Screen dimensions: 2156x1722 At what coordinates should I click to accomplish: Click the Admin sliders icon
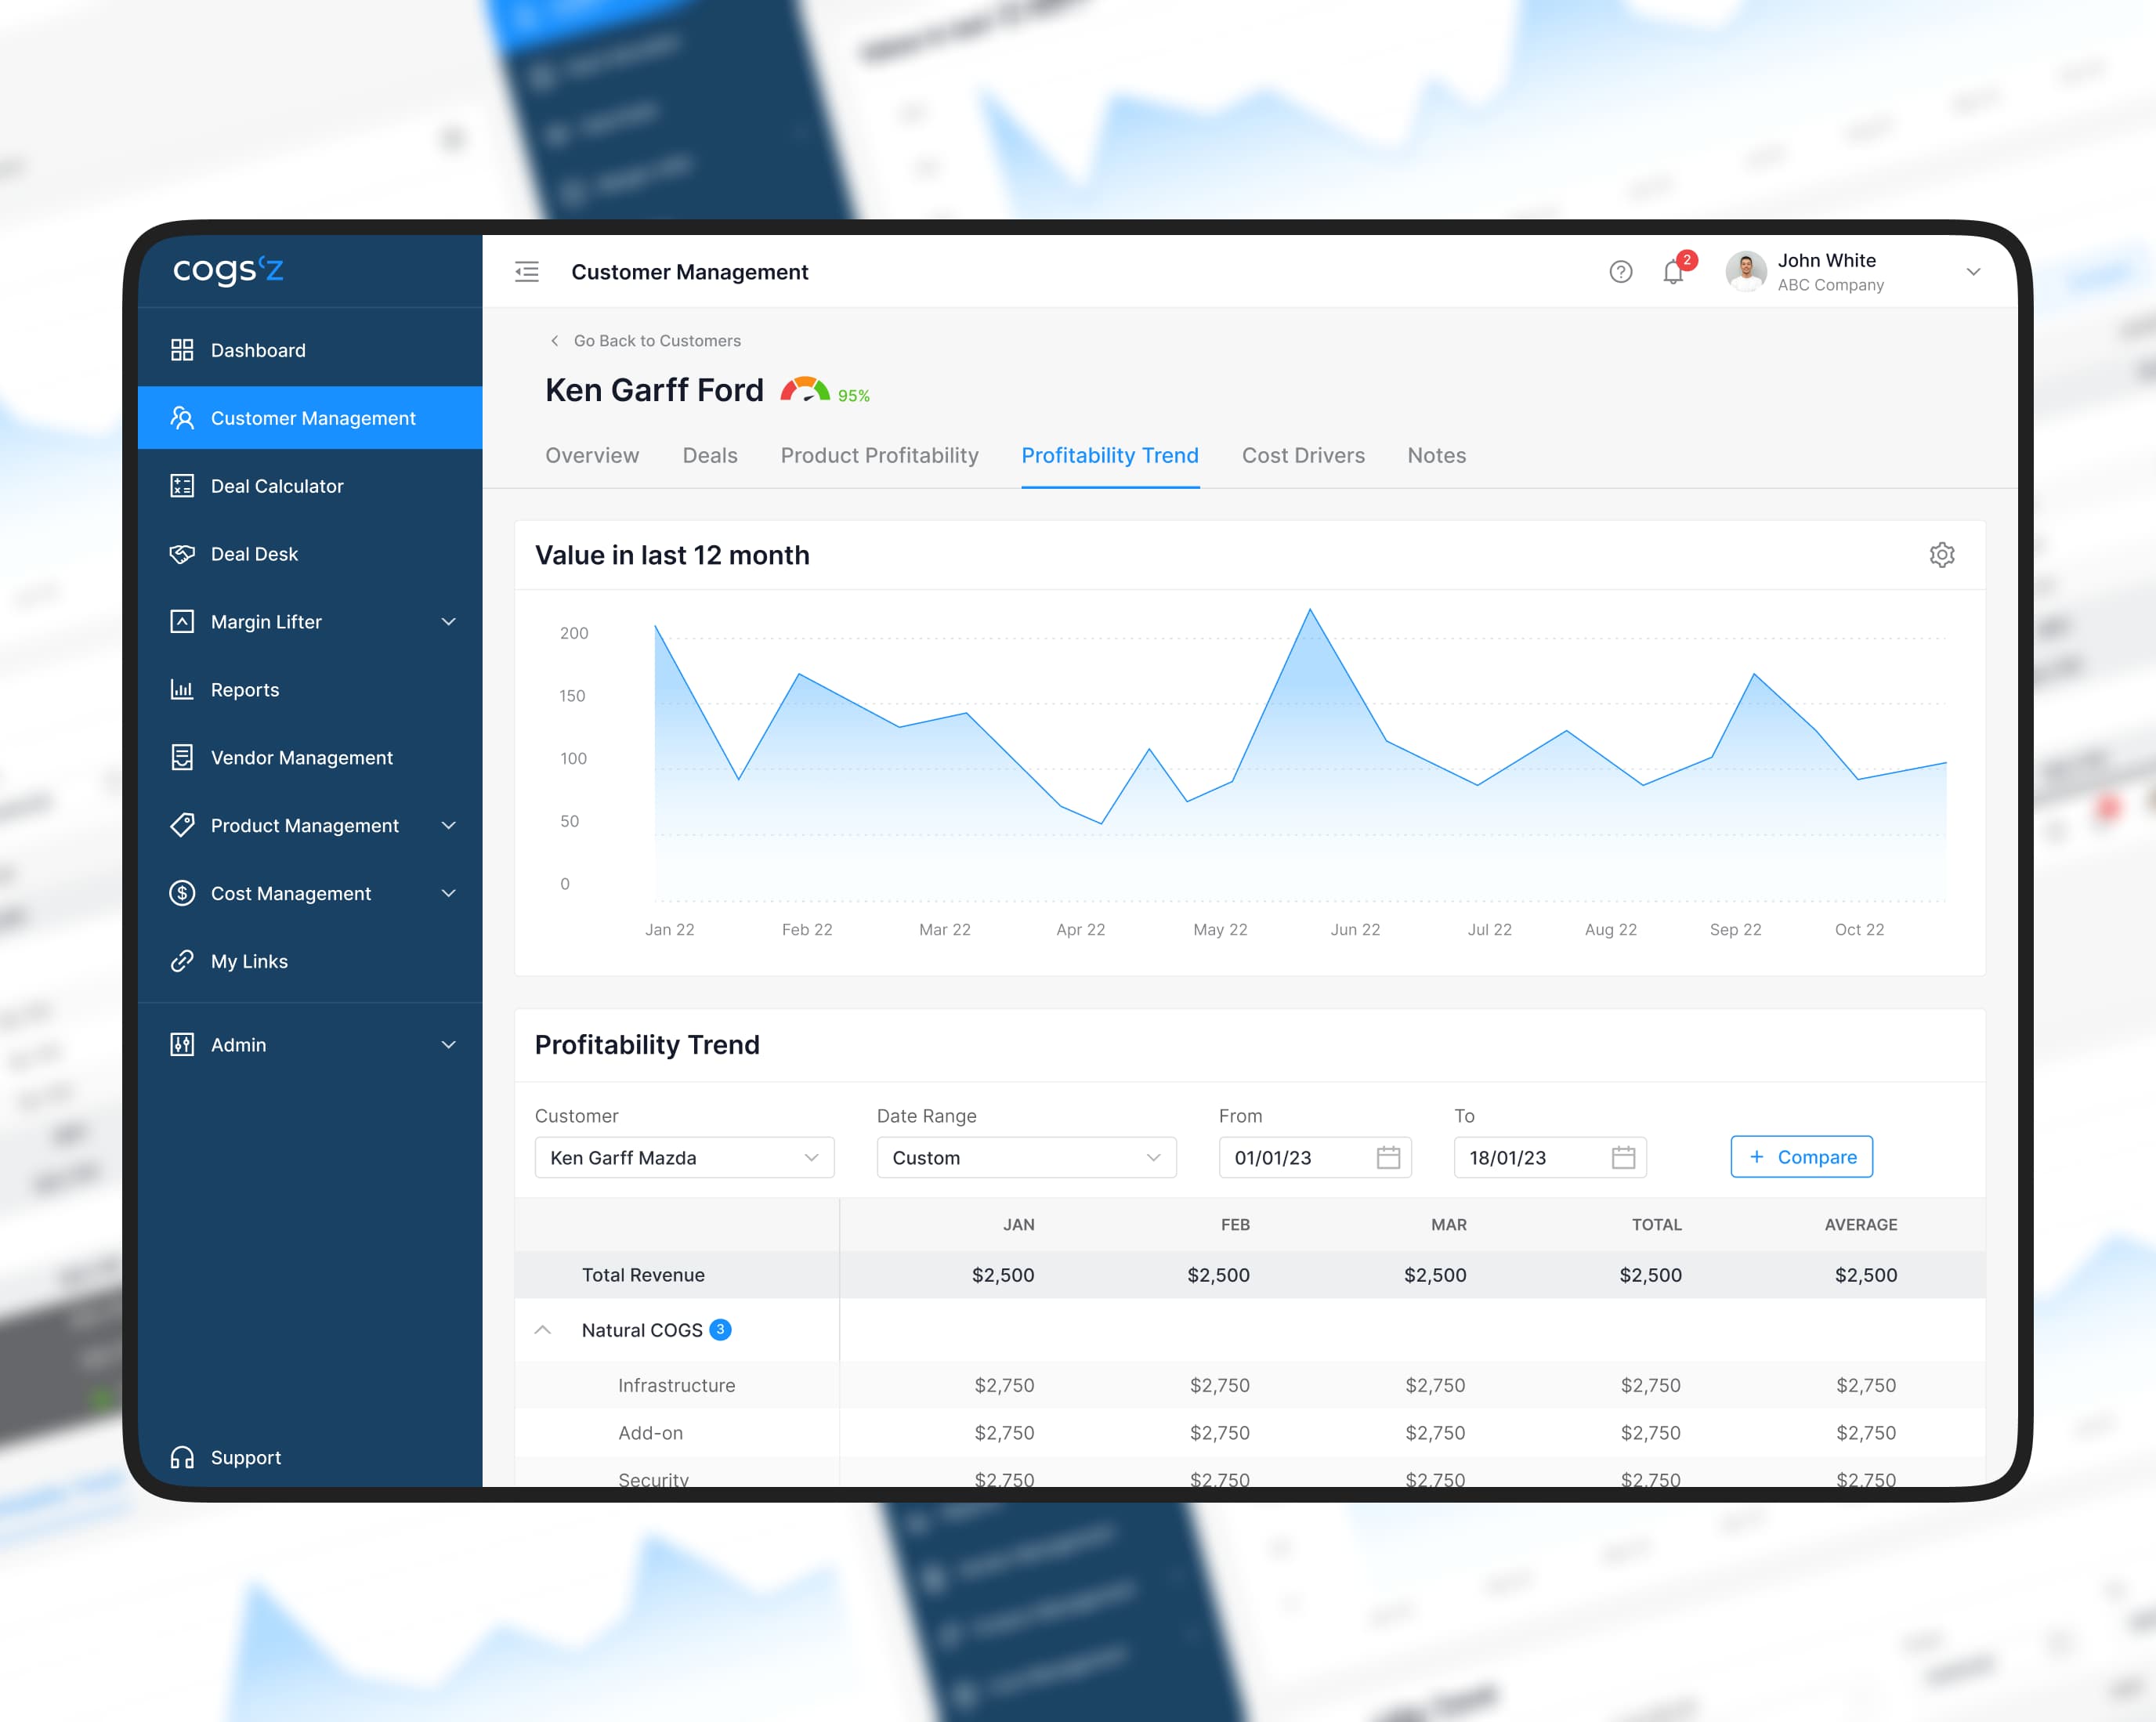pos(182,1045)
